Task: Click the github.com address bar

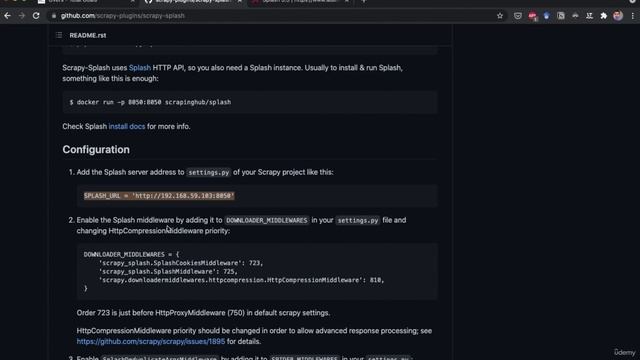Action: point(273,16)
